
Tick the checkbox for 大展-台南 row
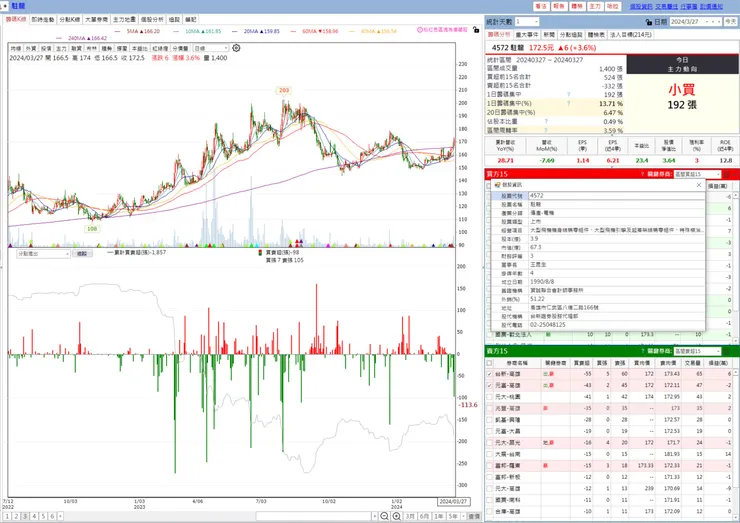[x=489, y=454]
